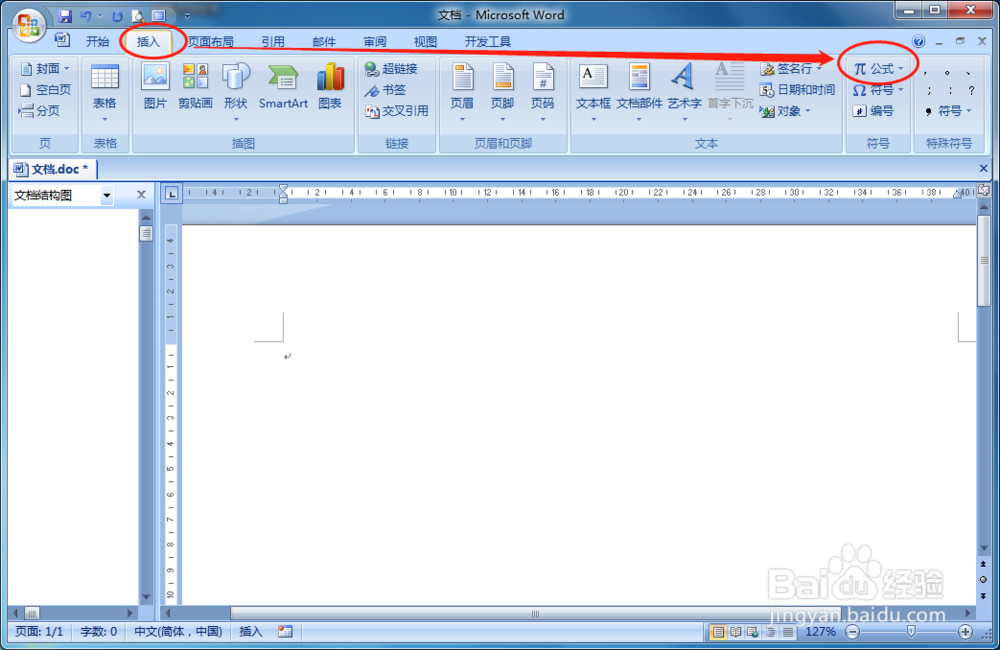Click the 127% zoom level

coord(820,632)
